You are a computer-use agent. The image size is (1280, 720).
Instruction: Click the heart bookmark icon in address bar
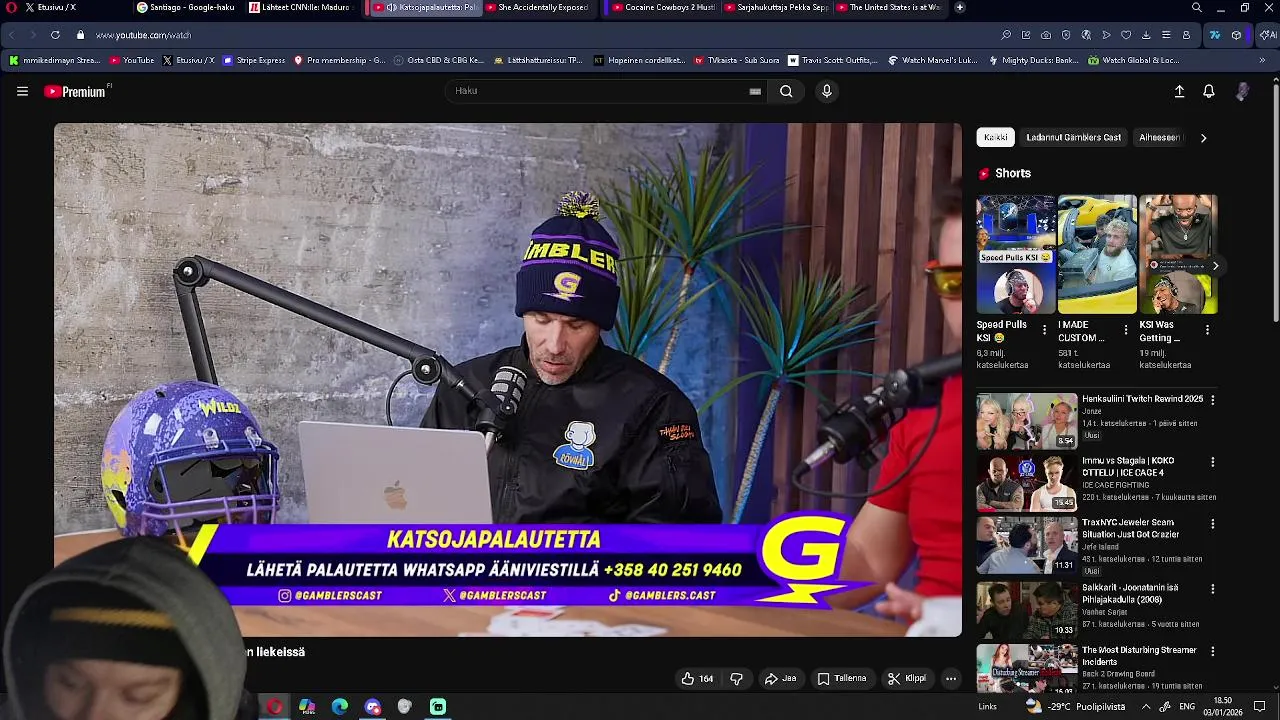(x=1126, y=35)
